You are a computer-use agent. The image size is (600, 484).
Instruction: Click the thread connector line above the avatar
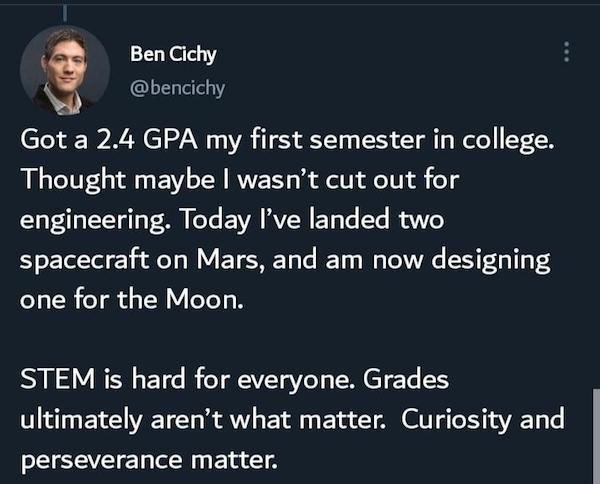tap(64, 12)
